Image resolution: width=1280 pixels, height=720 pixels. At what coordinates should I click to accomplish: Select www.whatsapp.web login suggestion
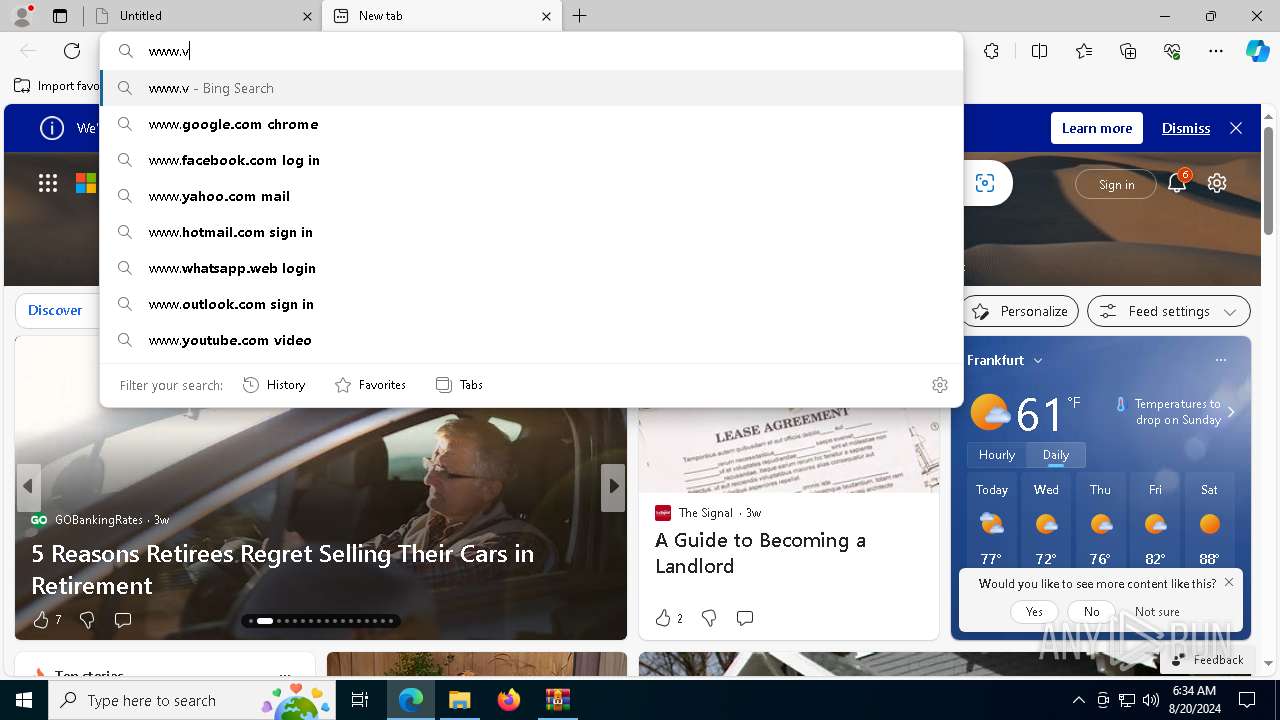pyautogui.click(x=532, y=268)
